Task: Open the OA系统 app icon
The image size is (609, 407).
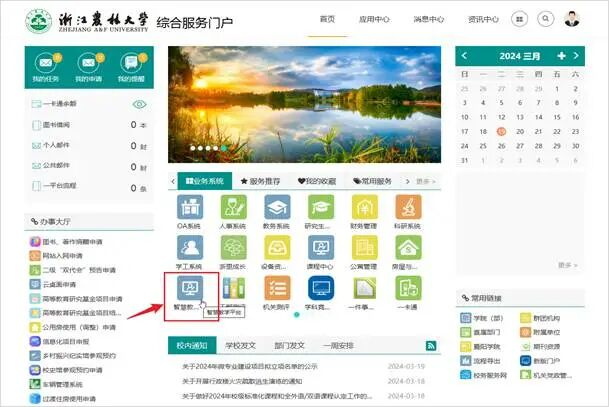Action: [x=189, y=207]
